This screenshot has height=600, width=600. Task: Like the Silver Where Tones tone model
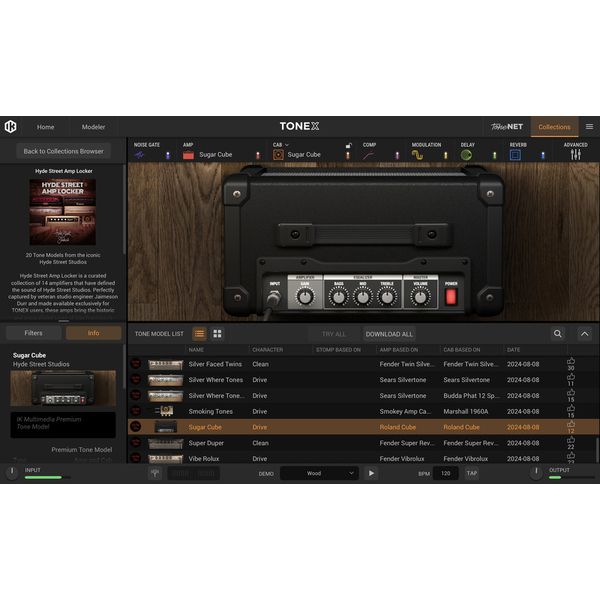571,377
